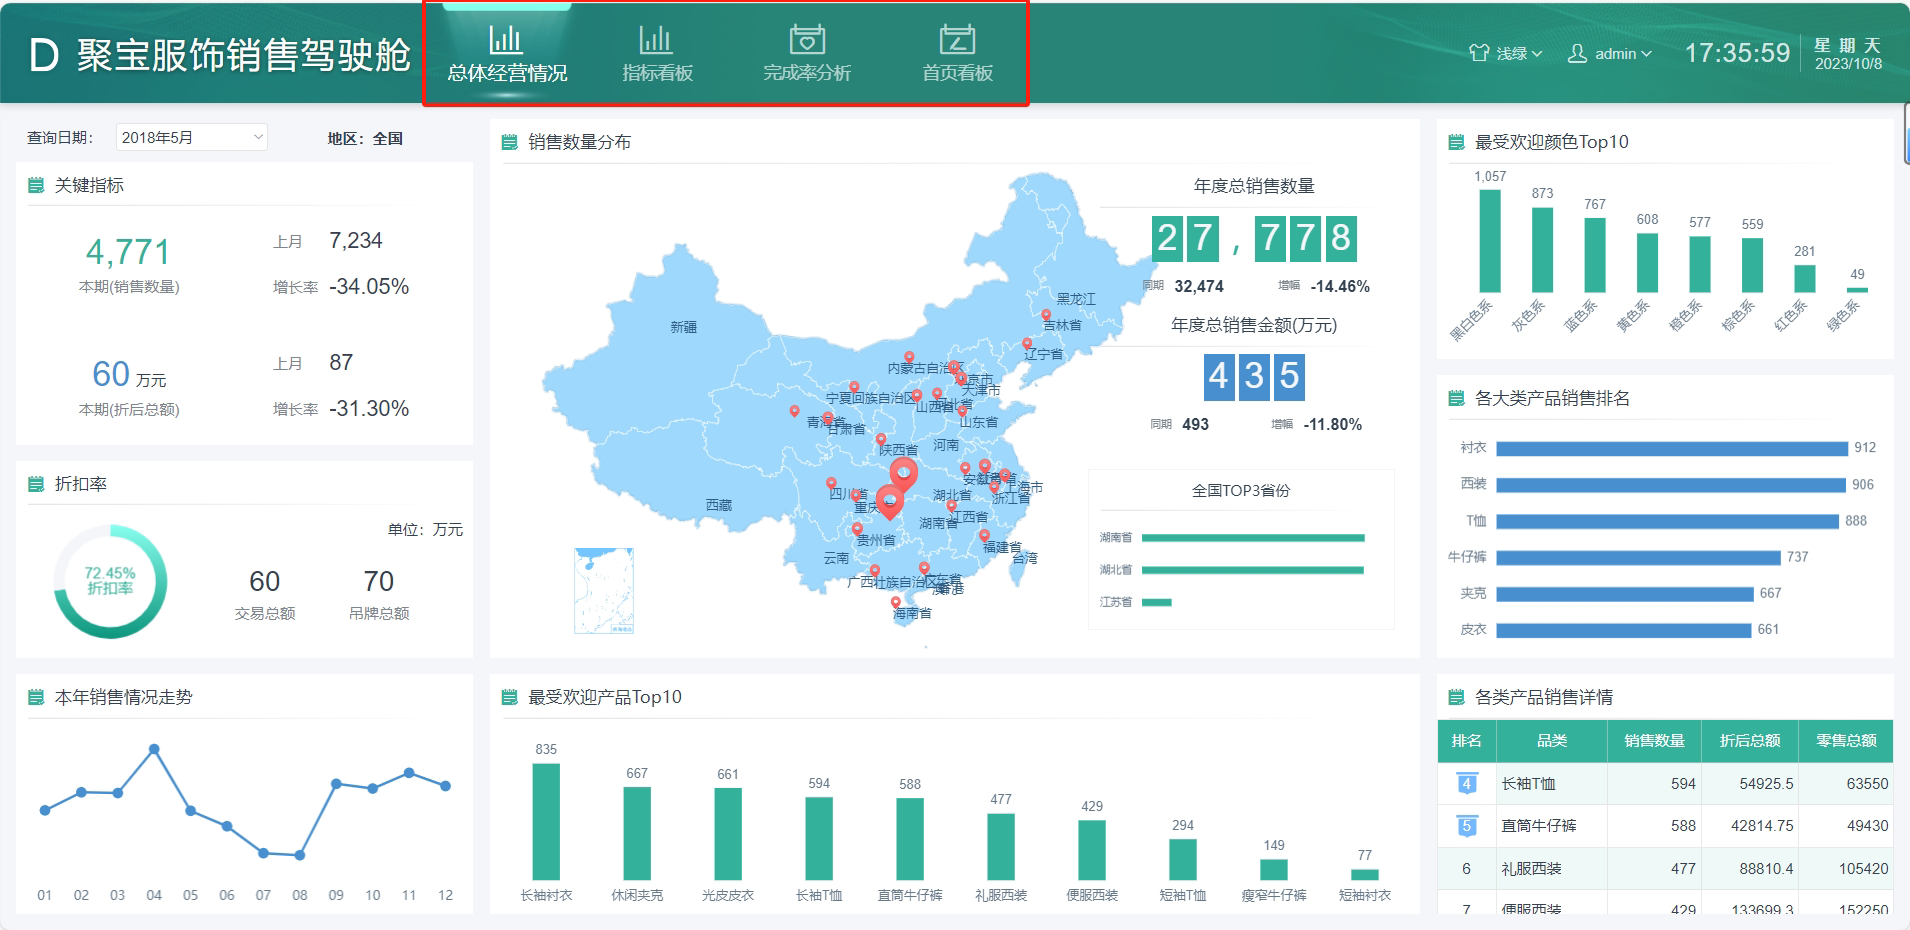Click the 黑白色系 bar in color chart
1910x930 pixels.
[x=1490, y=241]
